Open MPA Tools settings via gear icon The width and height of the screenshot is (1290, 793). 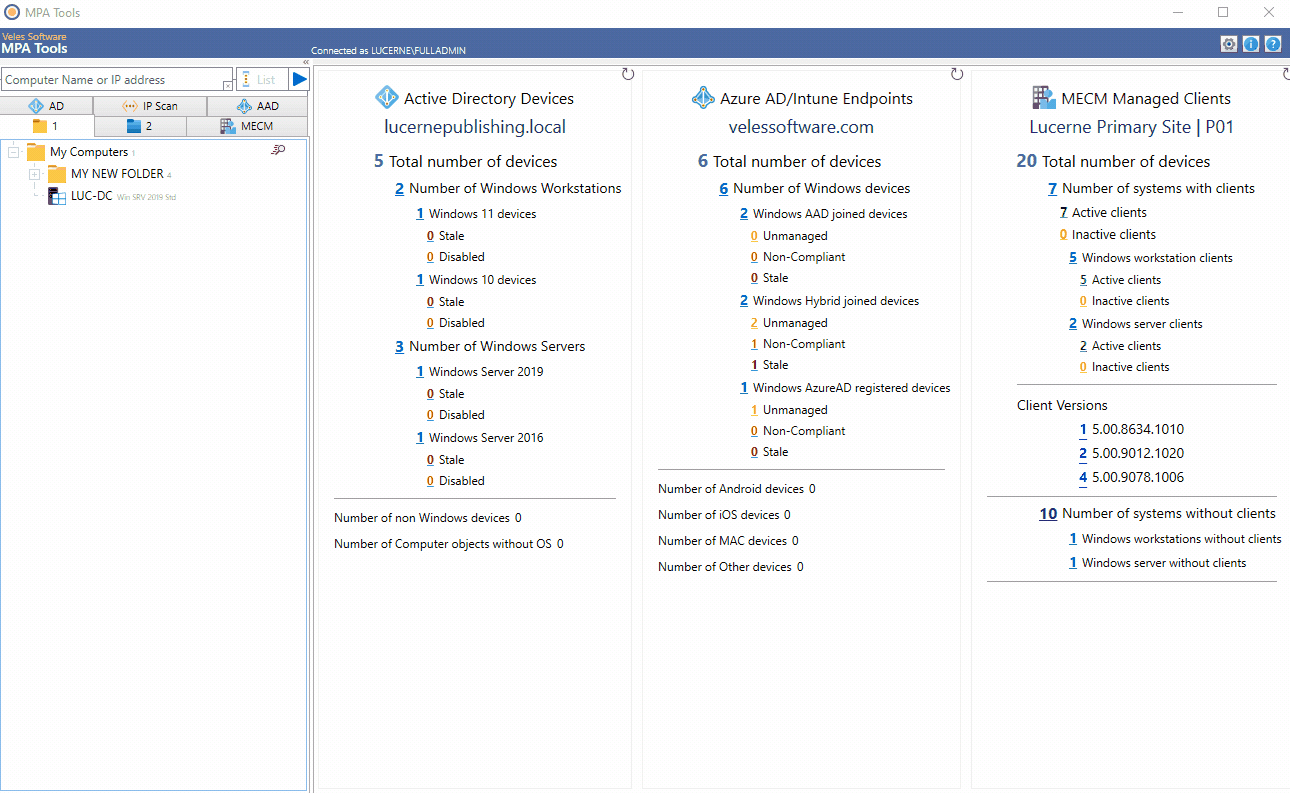[1228, 43]
